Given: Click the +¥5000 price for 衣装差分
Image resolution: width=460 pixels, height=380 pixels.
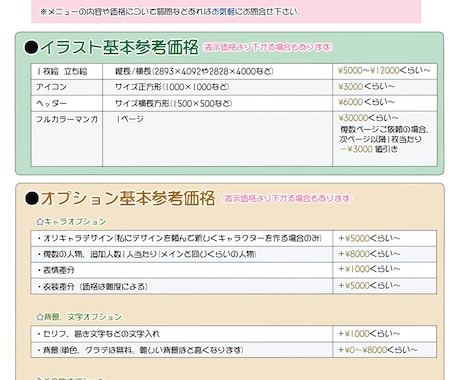Looking at the screenshot, I should (369, 285).
